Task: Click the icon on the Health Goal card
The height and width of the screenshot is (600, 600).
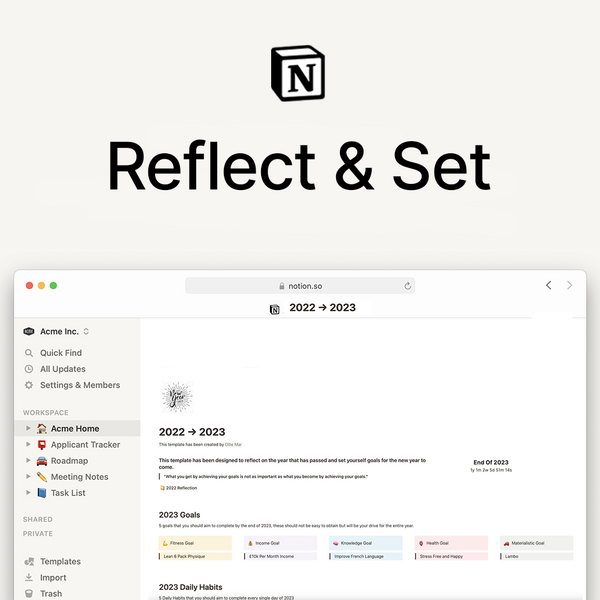Action: click(421, 543)
